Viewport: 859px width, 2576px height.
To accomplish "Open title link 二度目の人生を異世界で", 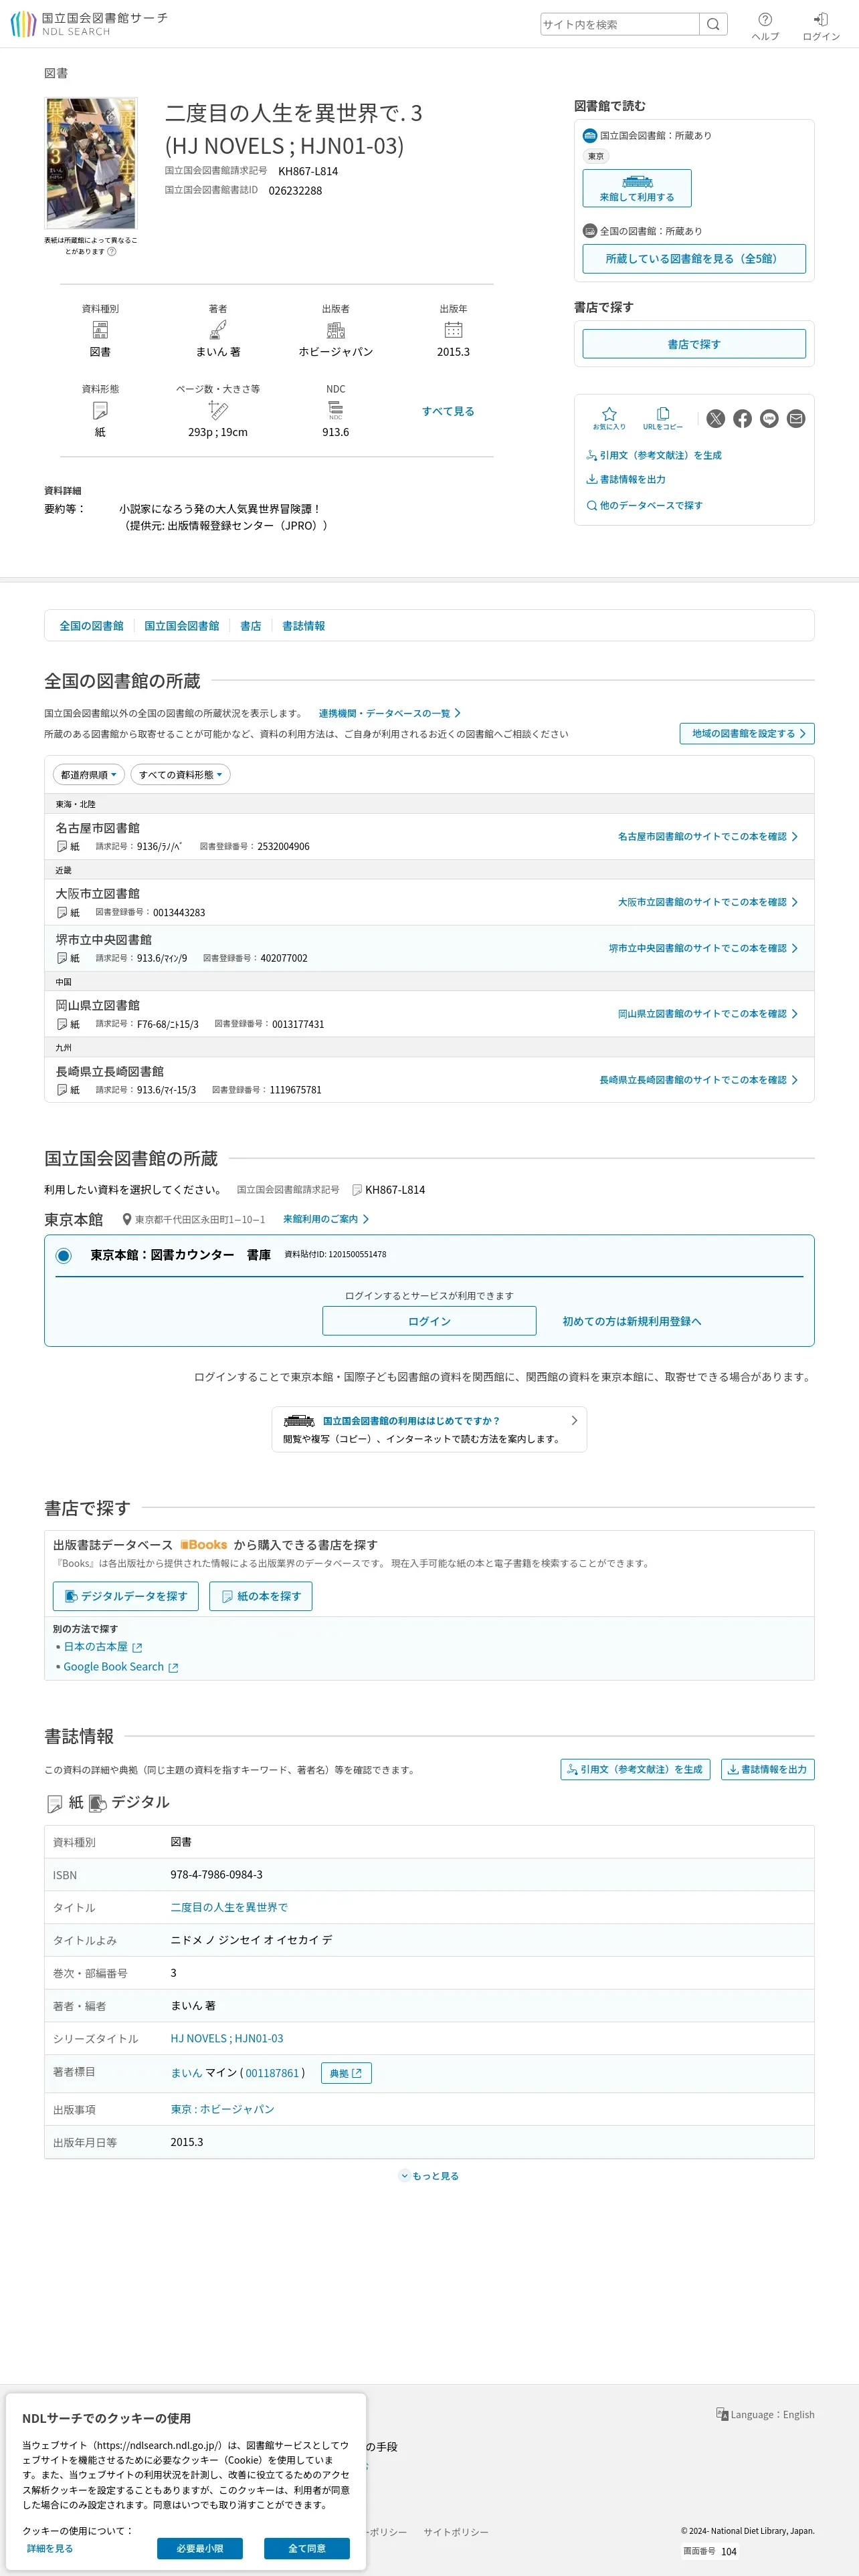I will click(x=229, y=1907).
